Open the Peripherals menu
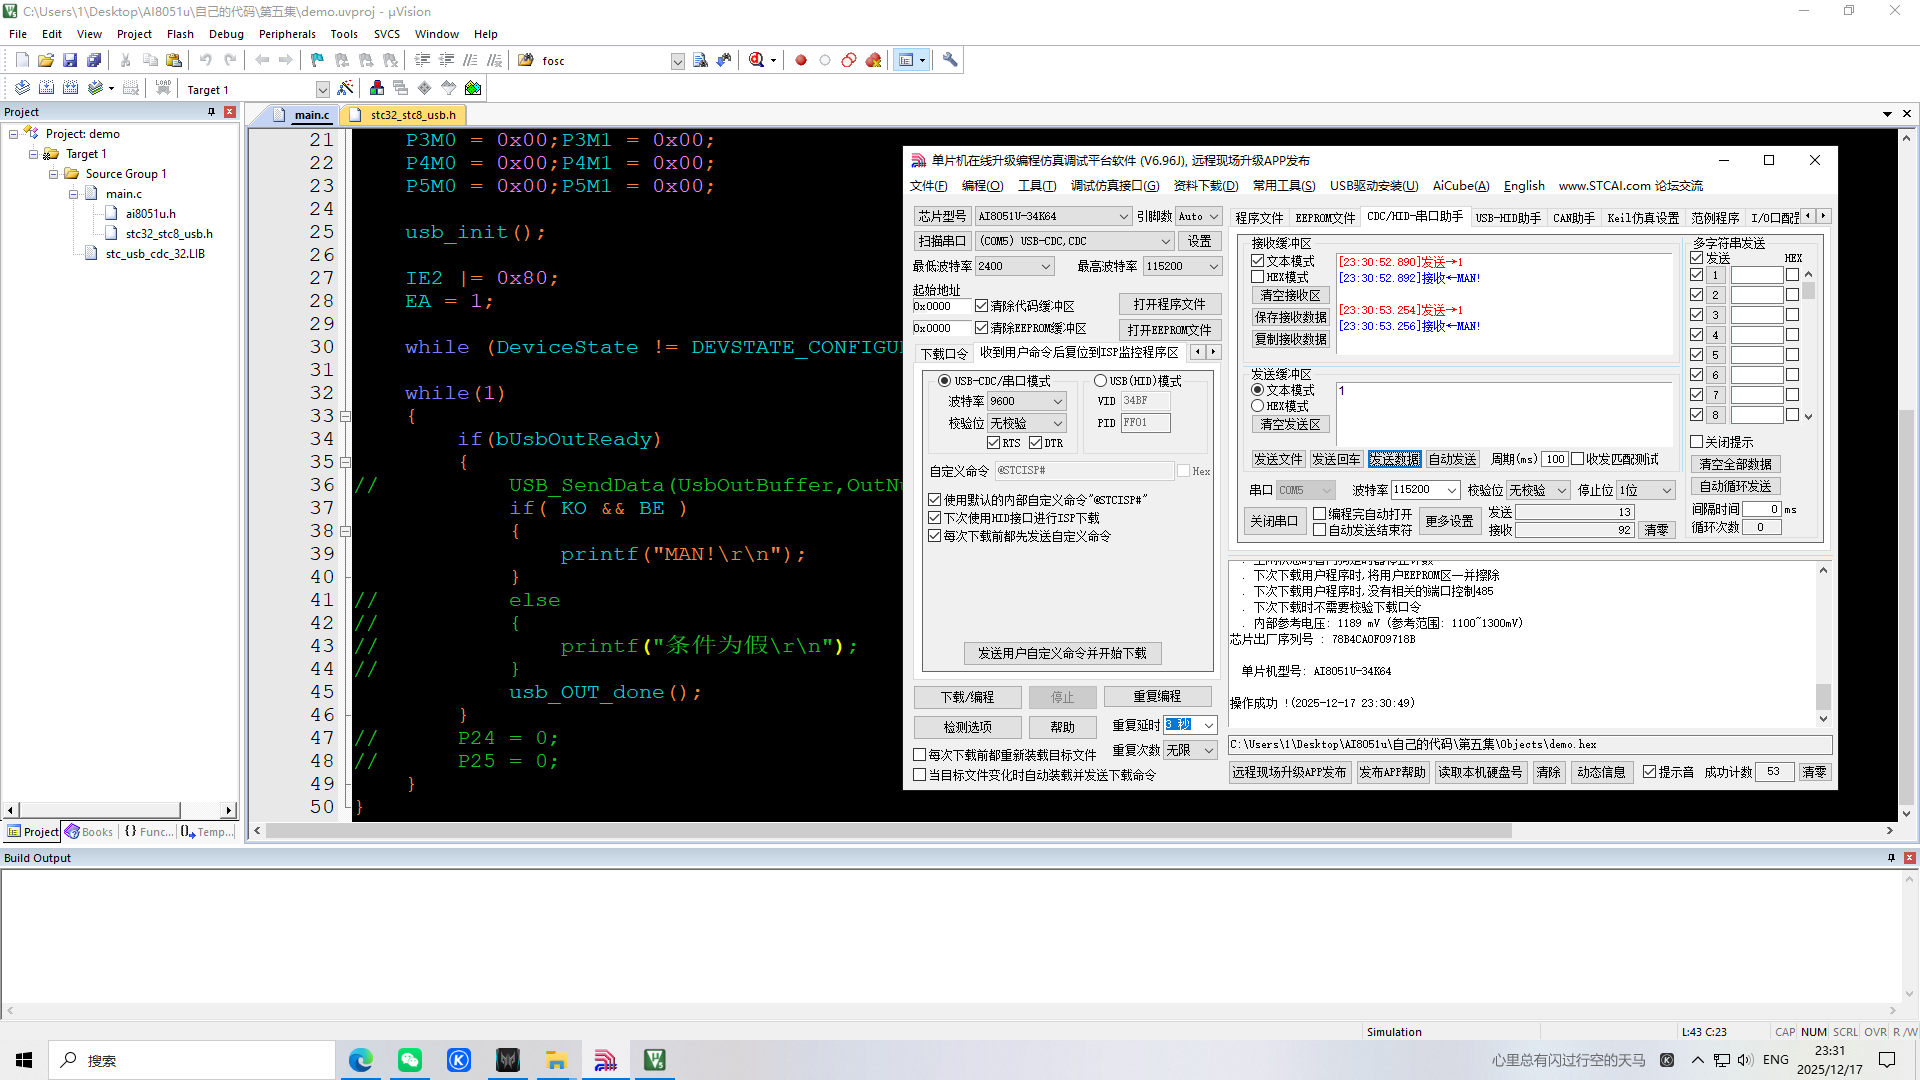Image resolution: width=1920 pixels, height=1080 pixels. tap(286, 34)
